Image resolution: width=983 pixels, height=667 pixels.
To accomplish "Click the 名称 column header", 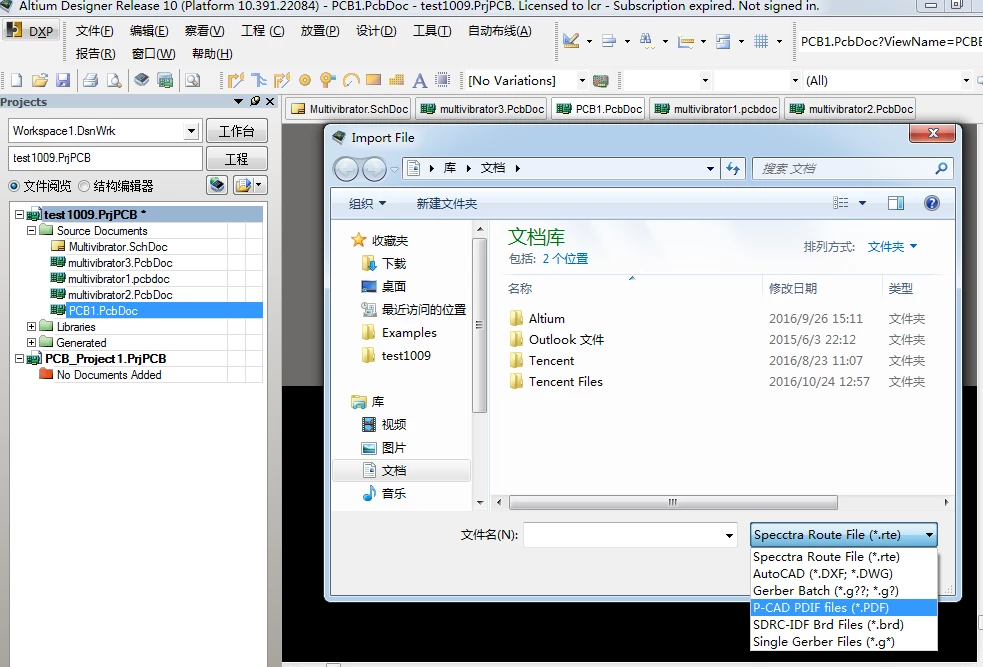I will click(x=520, y=288).
